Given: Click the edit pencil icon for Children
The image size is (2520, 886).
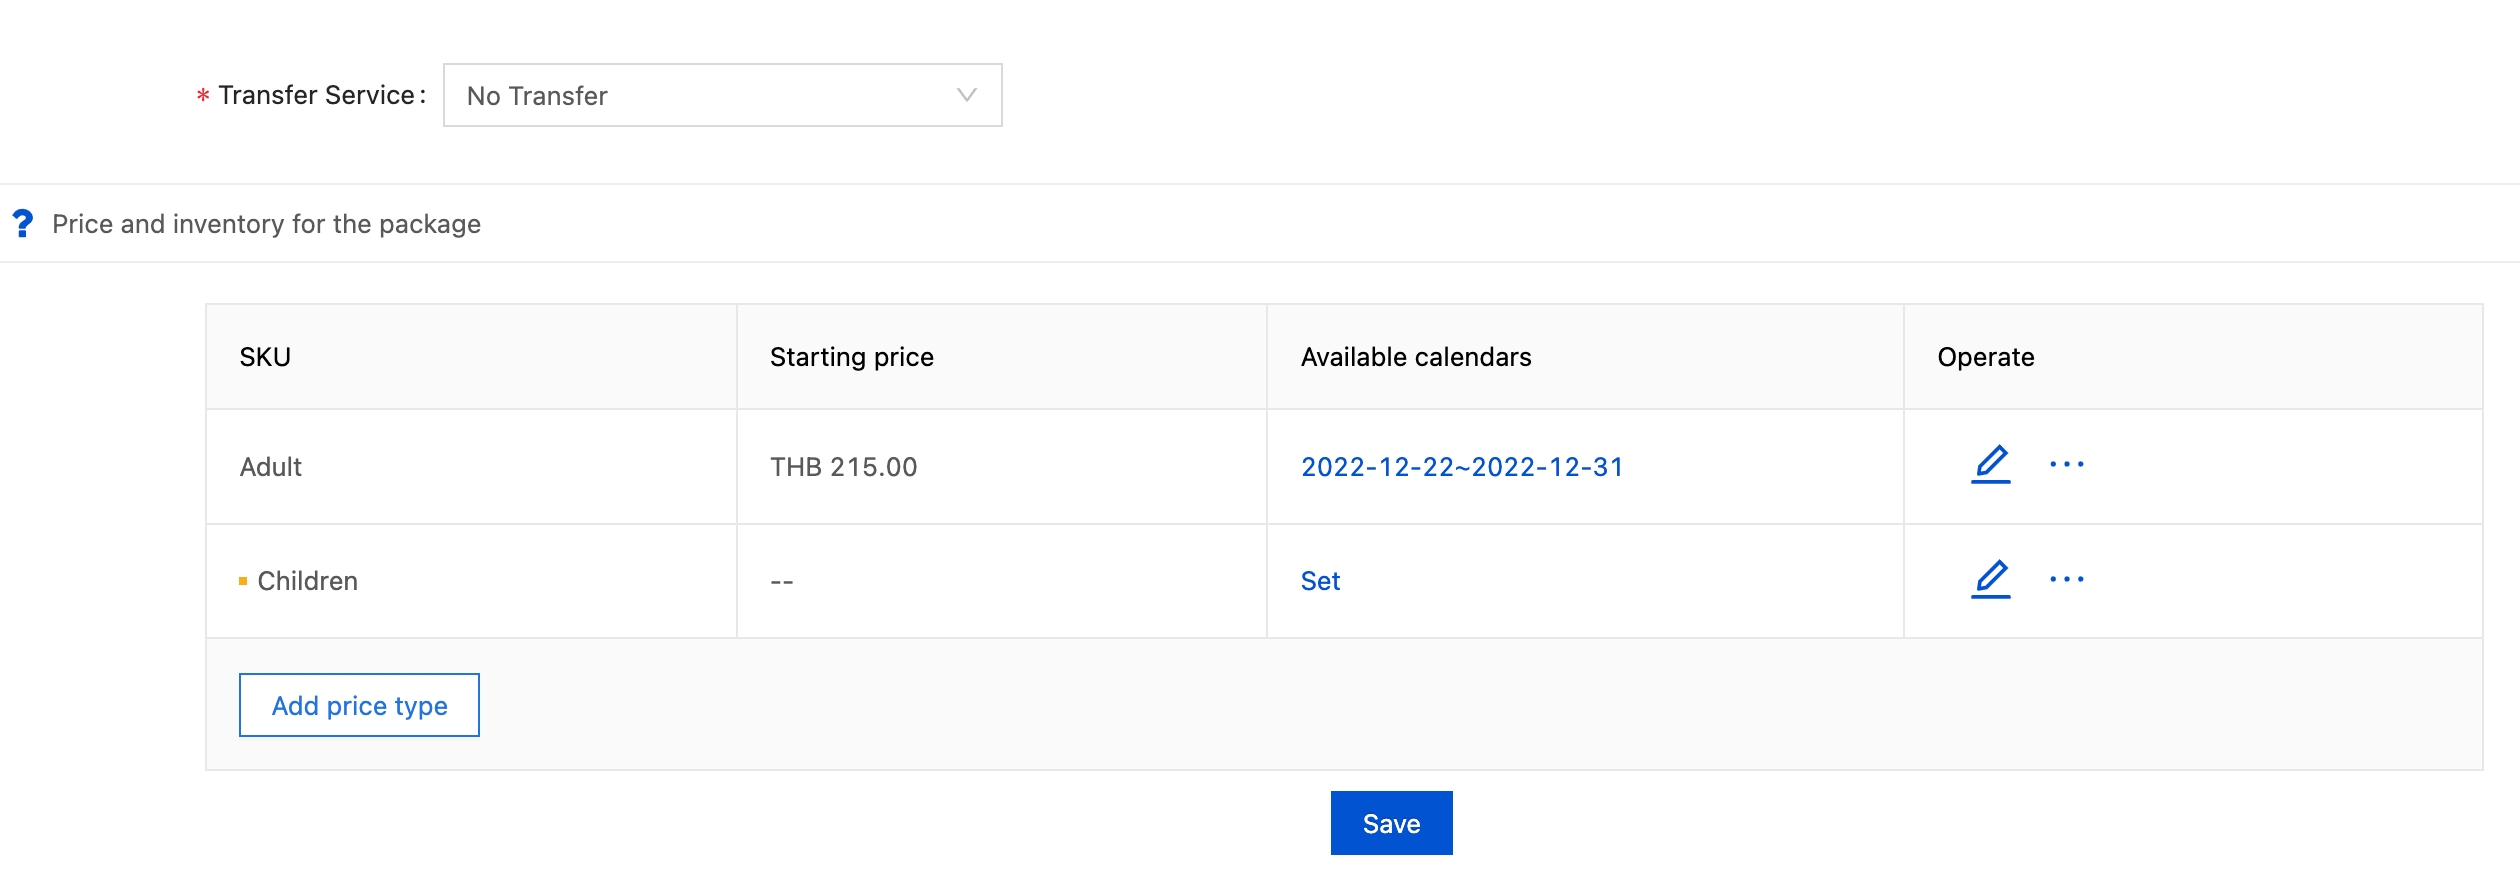Looking at the screenshot, I should [x=1990, y=580].
